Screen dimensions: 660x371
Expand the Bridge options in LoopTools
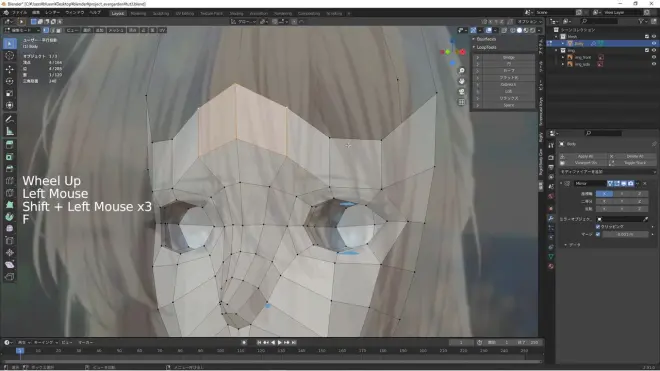click(478, 57)
